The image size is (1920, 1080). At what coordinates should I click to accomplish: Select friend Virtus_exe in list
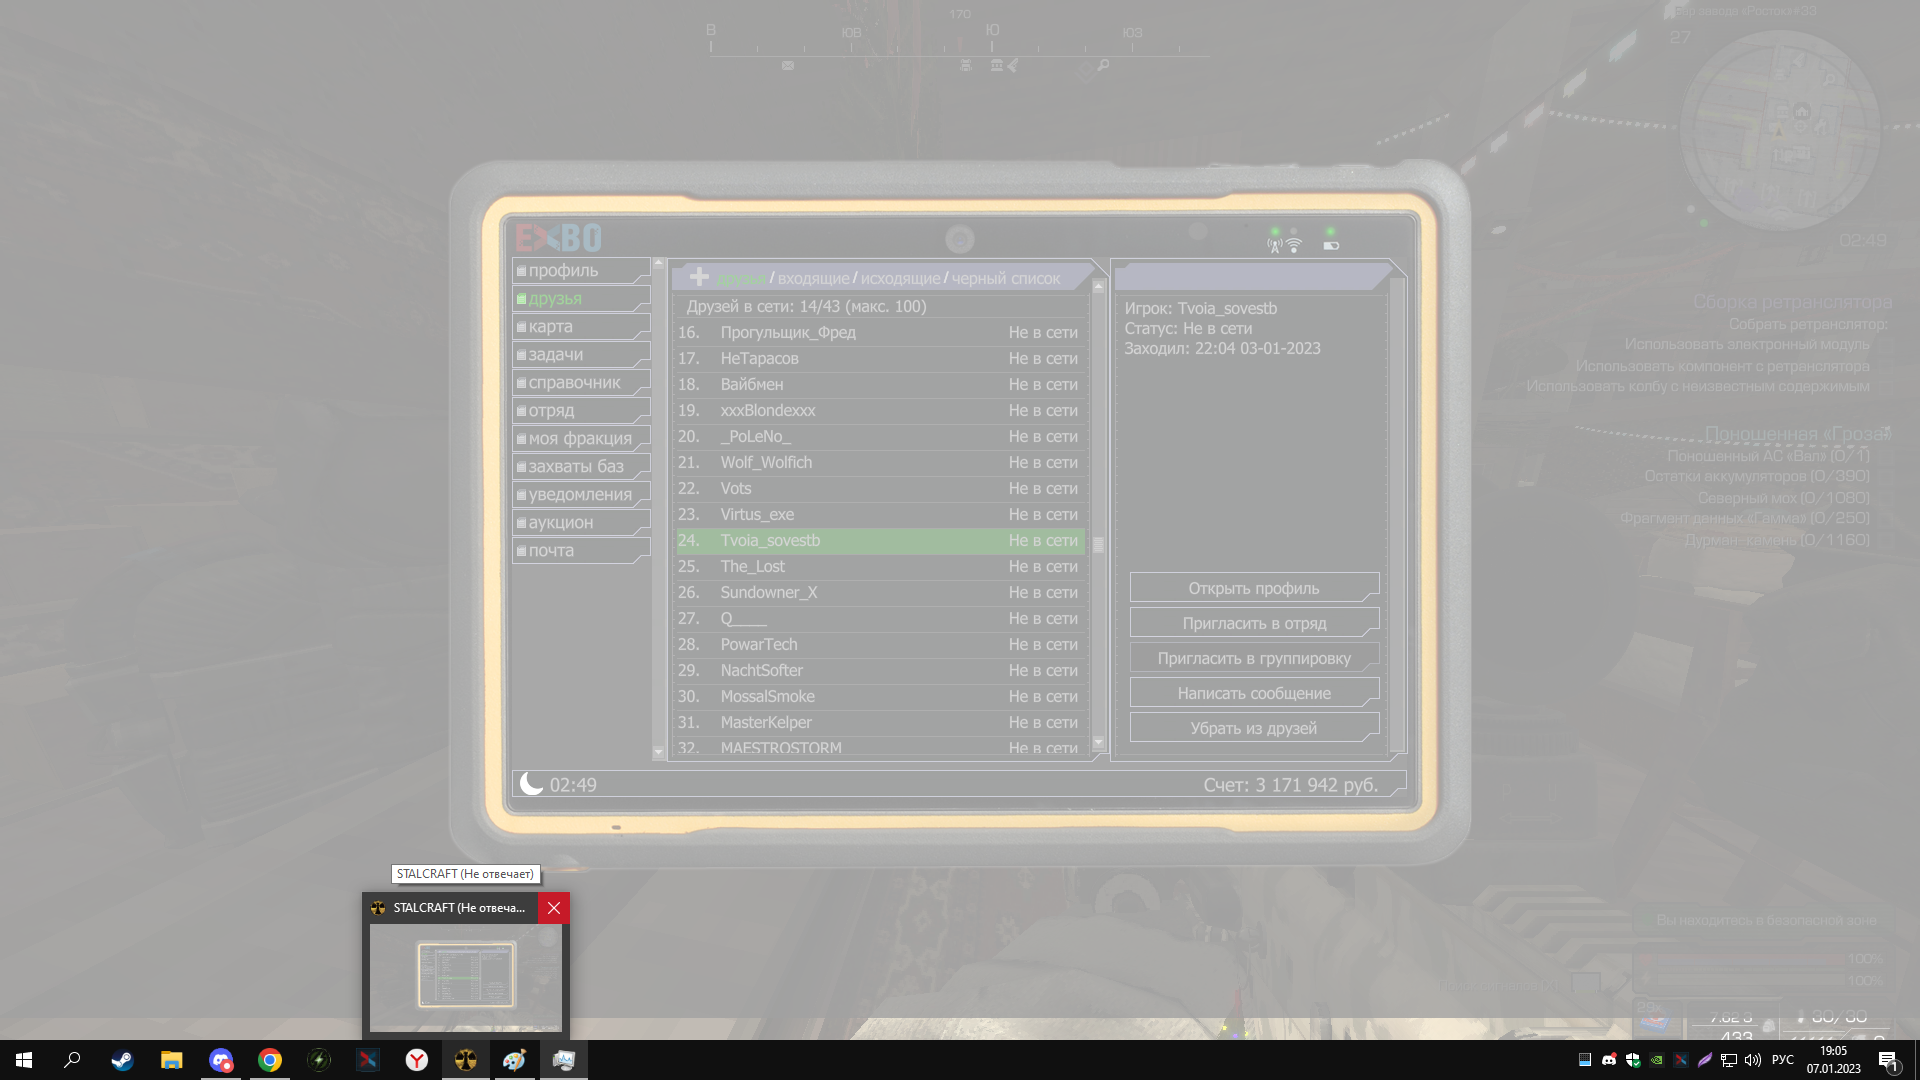point(880,515)
